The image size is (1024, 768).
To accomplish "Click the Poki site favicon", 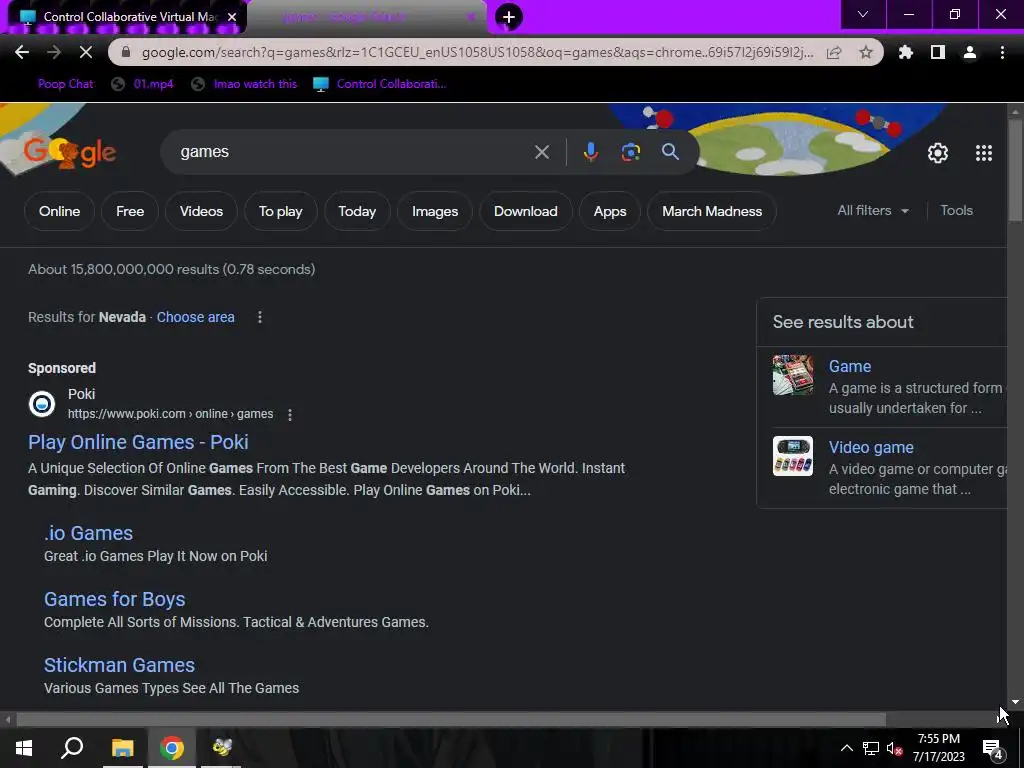I will [42, 404].
